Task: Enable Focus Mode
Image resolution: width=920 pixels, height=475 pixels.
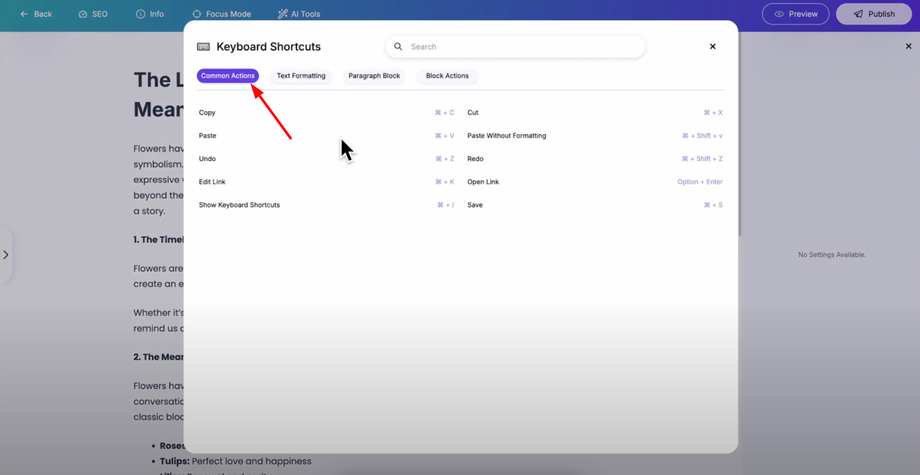Action: click(x=221, y=14)
